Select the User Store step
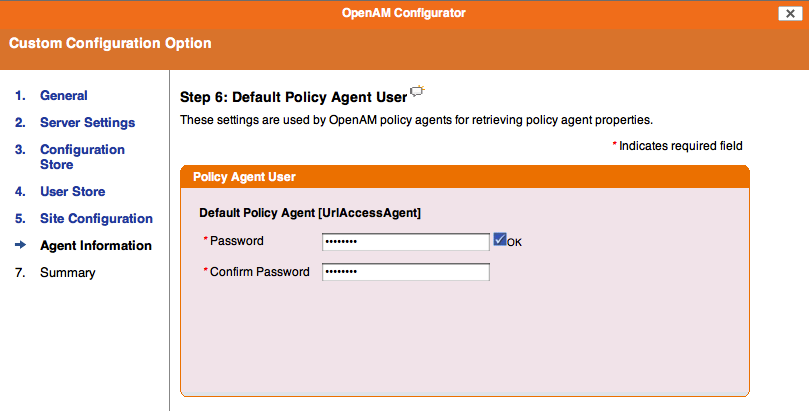809x411 pixels. point(72,191)
